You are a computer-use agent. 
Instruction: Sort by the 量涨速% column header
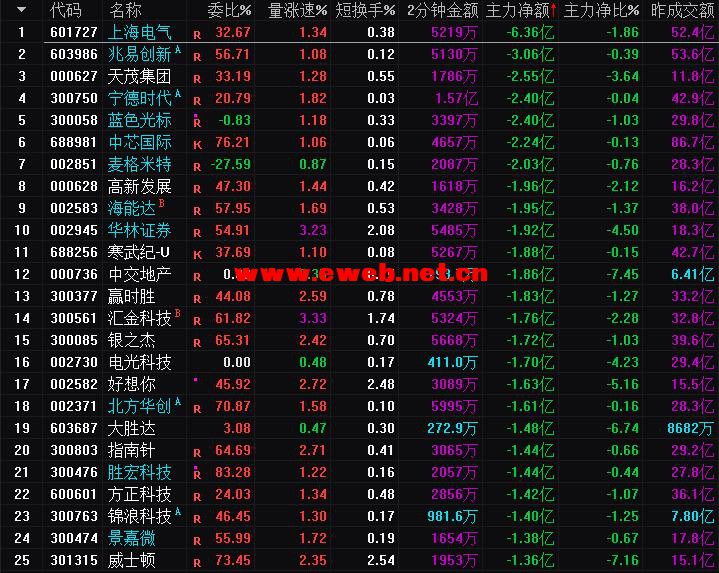[x=297, y=10]
